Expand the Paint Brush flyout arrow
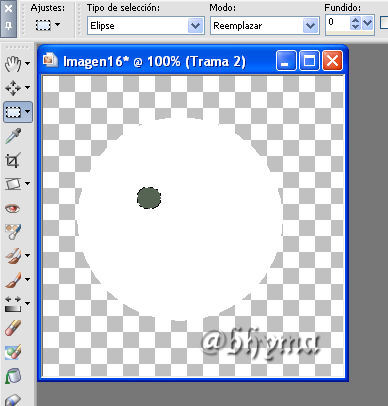The image size is (388, 406). 27,280
